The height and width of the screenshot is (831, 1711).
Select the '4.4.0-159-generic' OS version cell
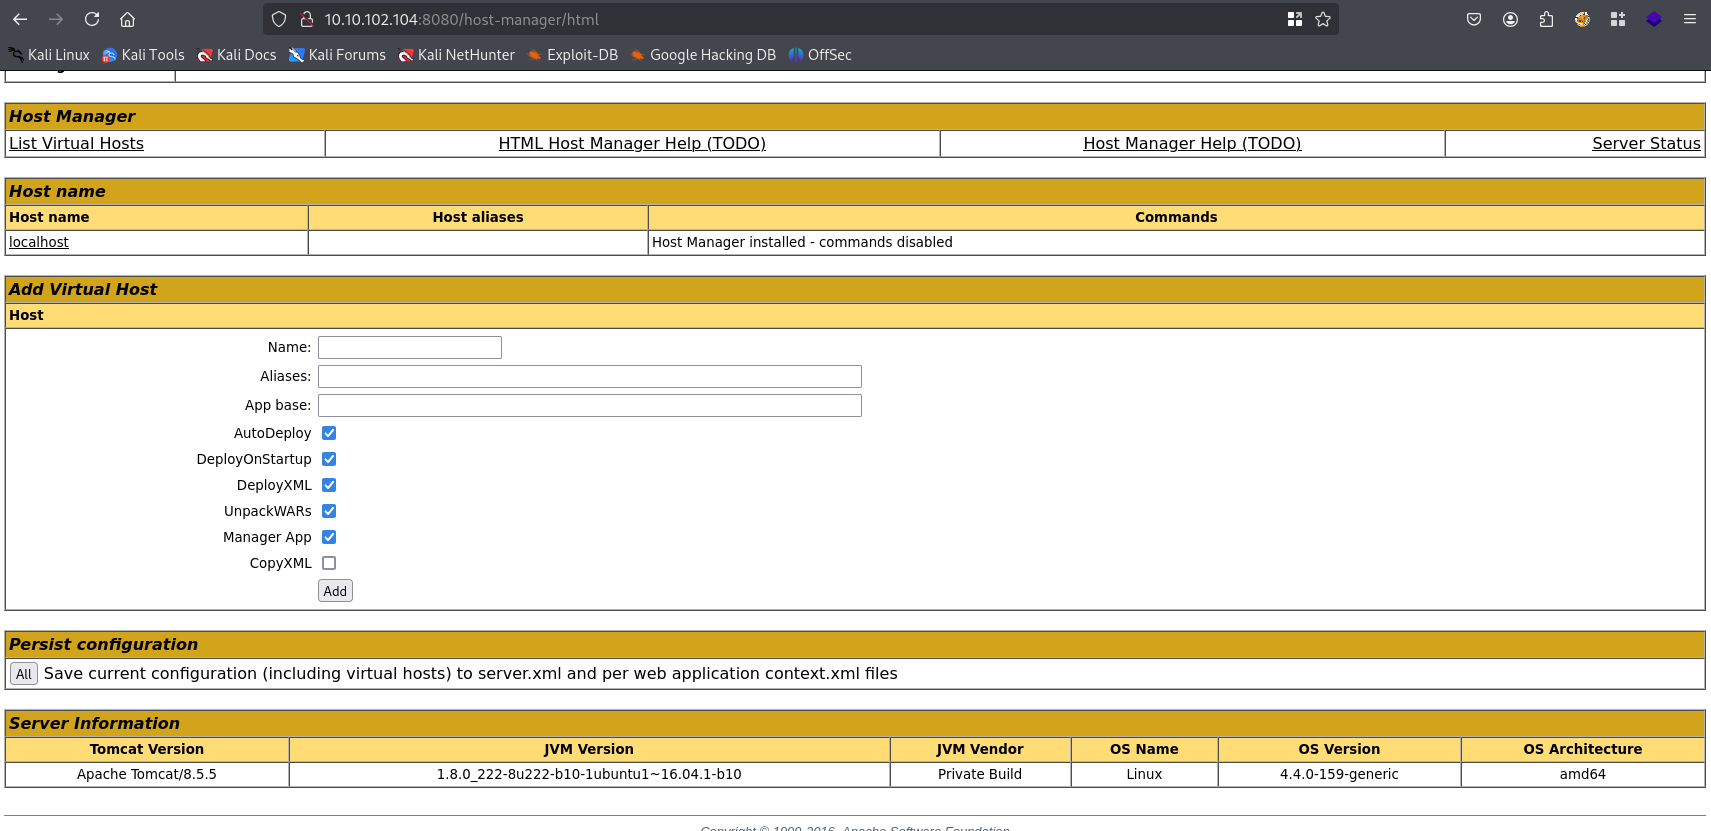pyautogui.click(x=1339, y=774)
